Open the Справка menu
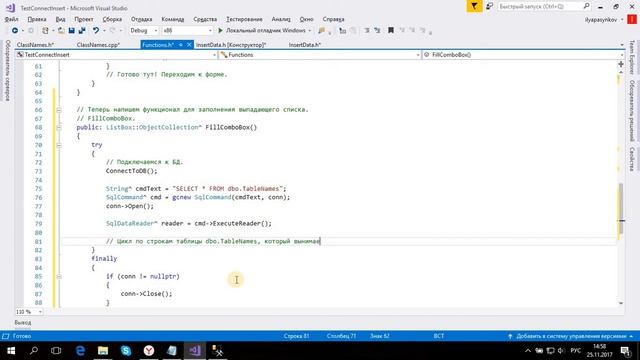The width and height of the screenshot is (640, 360). coord(333,19)
